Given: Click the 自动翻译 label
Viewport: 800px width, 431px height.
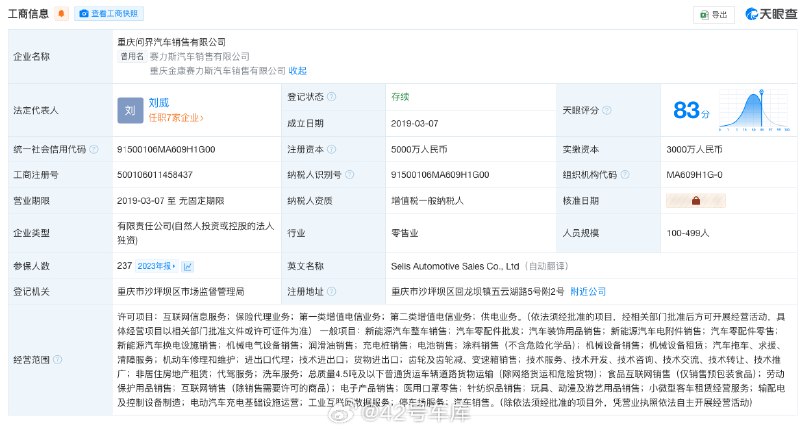Looking at the screenshot, I should coord(546,266).
